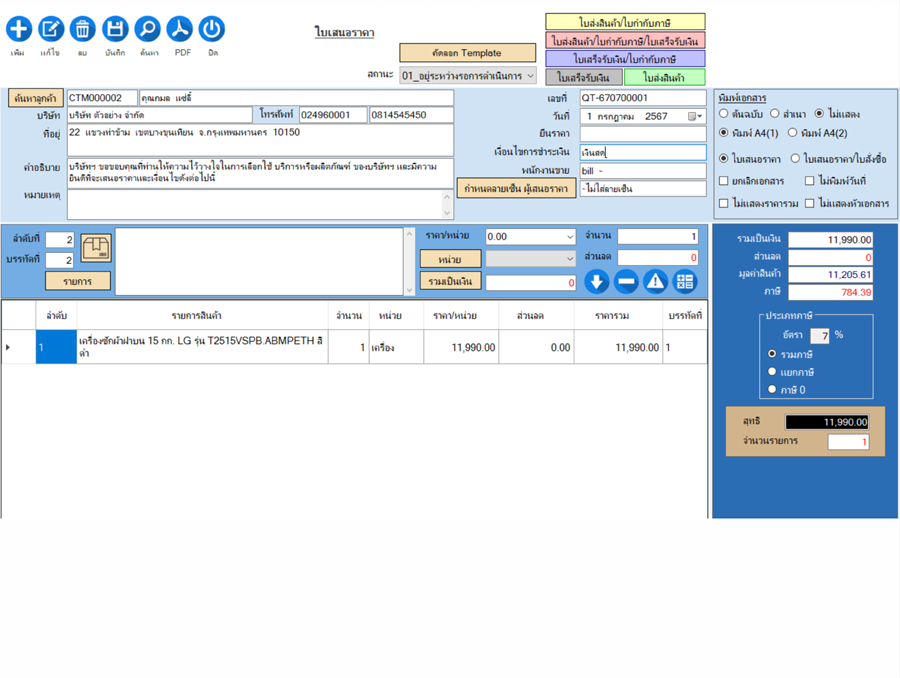Image resolution: width=900 pixels, height=678 pixels.
Task: Click the ลบ (delete) trash icon
Action: click(83, 29)
